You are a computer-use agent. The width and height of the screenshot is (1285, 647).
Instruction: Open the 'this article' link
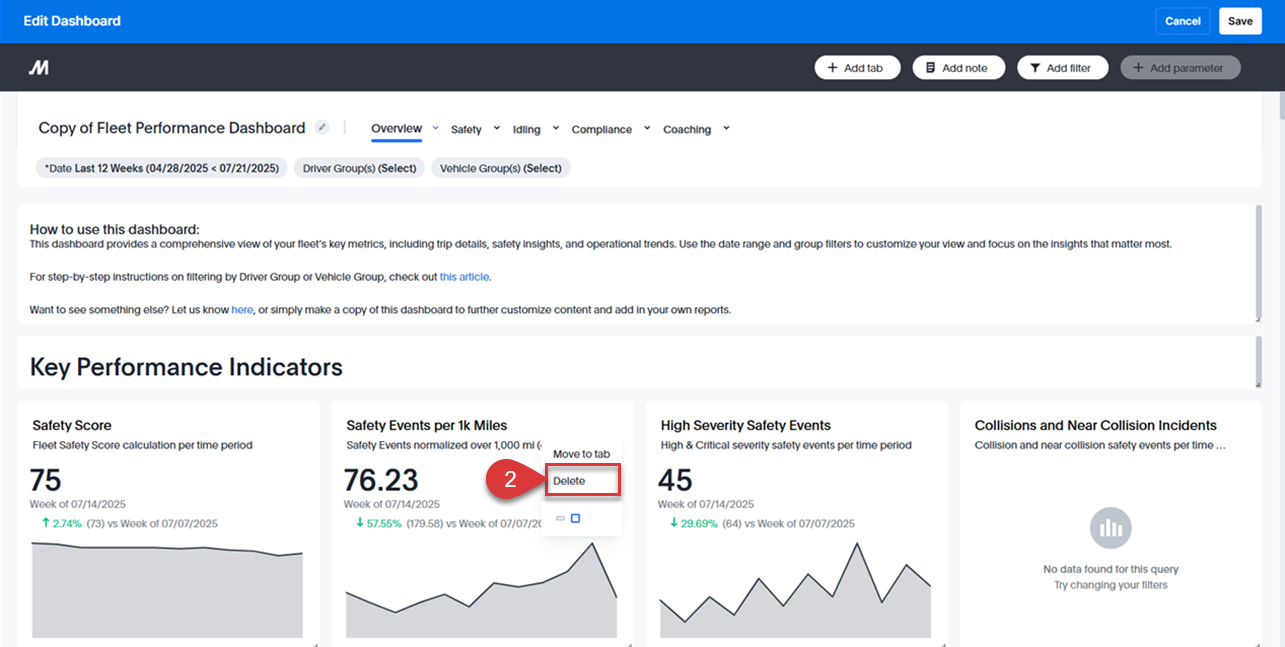click(464, 277)
